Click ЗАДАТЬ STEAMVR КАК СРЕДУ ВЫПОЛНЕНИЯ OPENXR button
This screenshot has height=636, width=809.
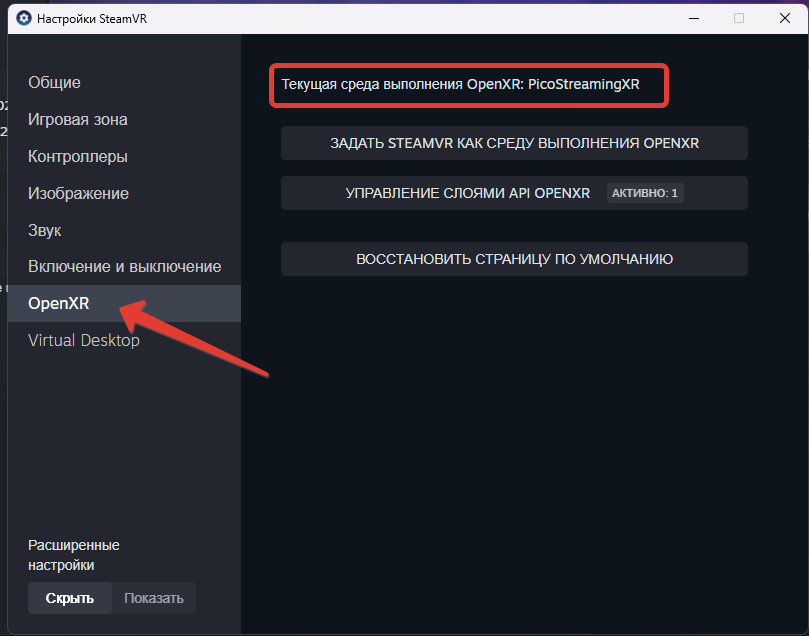[x=514, y=143]
